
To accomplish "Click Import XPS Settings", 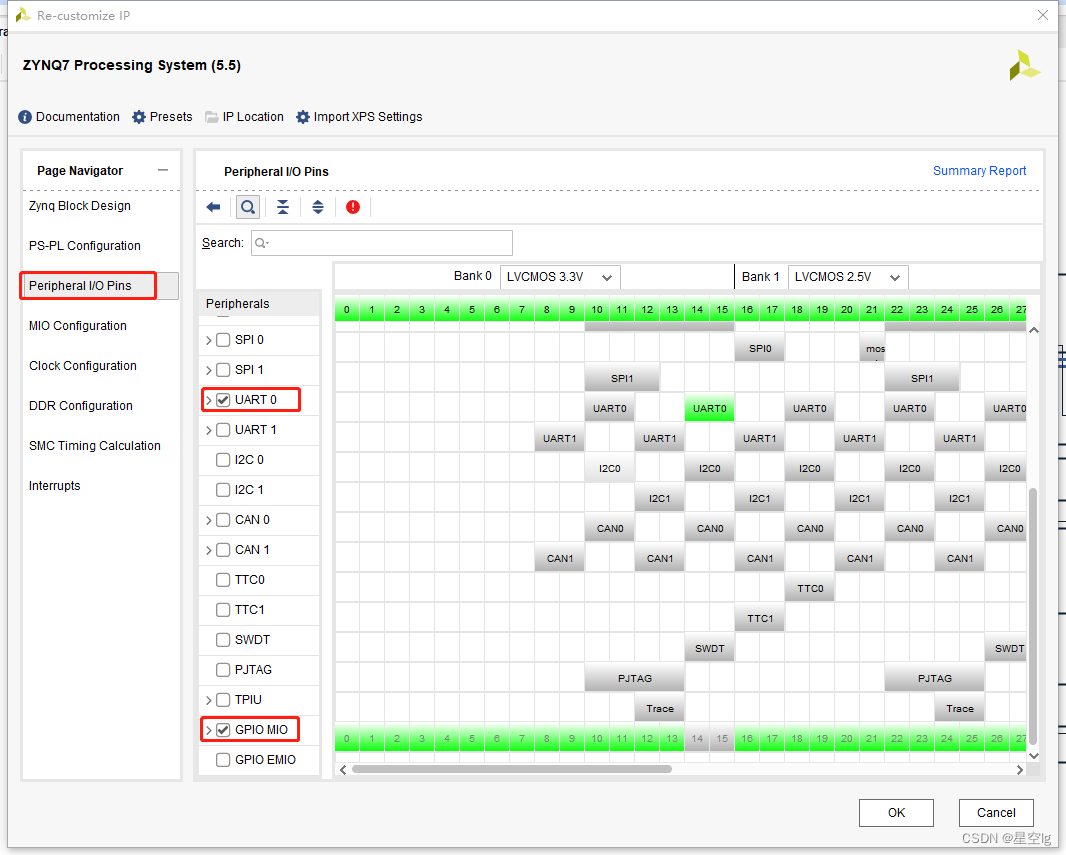I will 359,117.
